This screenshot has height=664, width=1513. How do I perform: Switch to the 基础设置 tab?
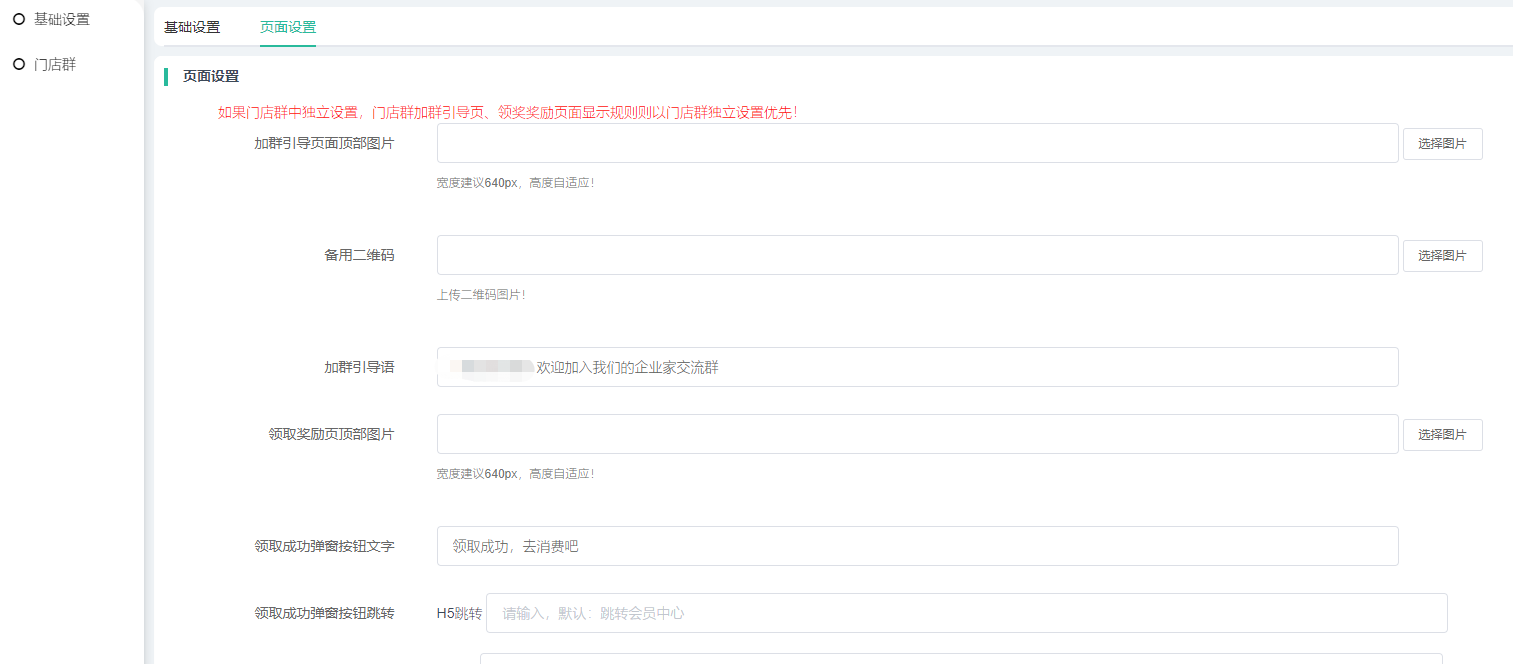[x=192, y=27]
